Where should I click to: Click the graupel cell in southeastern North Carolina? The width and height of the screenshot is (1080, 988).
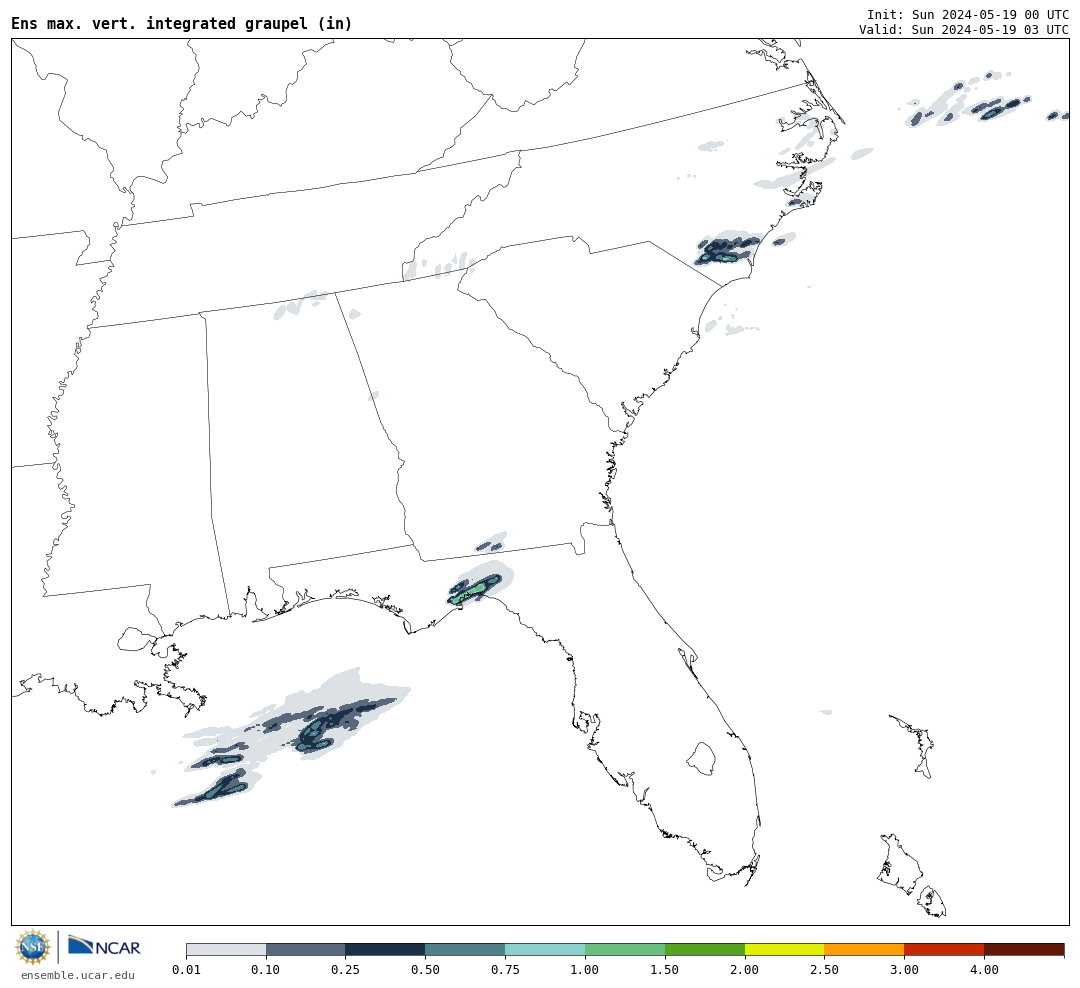click(726, 249)
